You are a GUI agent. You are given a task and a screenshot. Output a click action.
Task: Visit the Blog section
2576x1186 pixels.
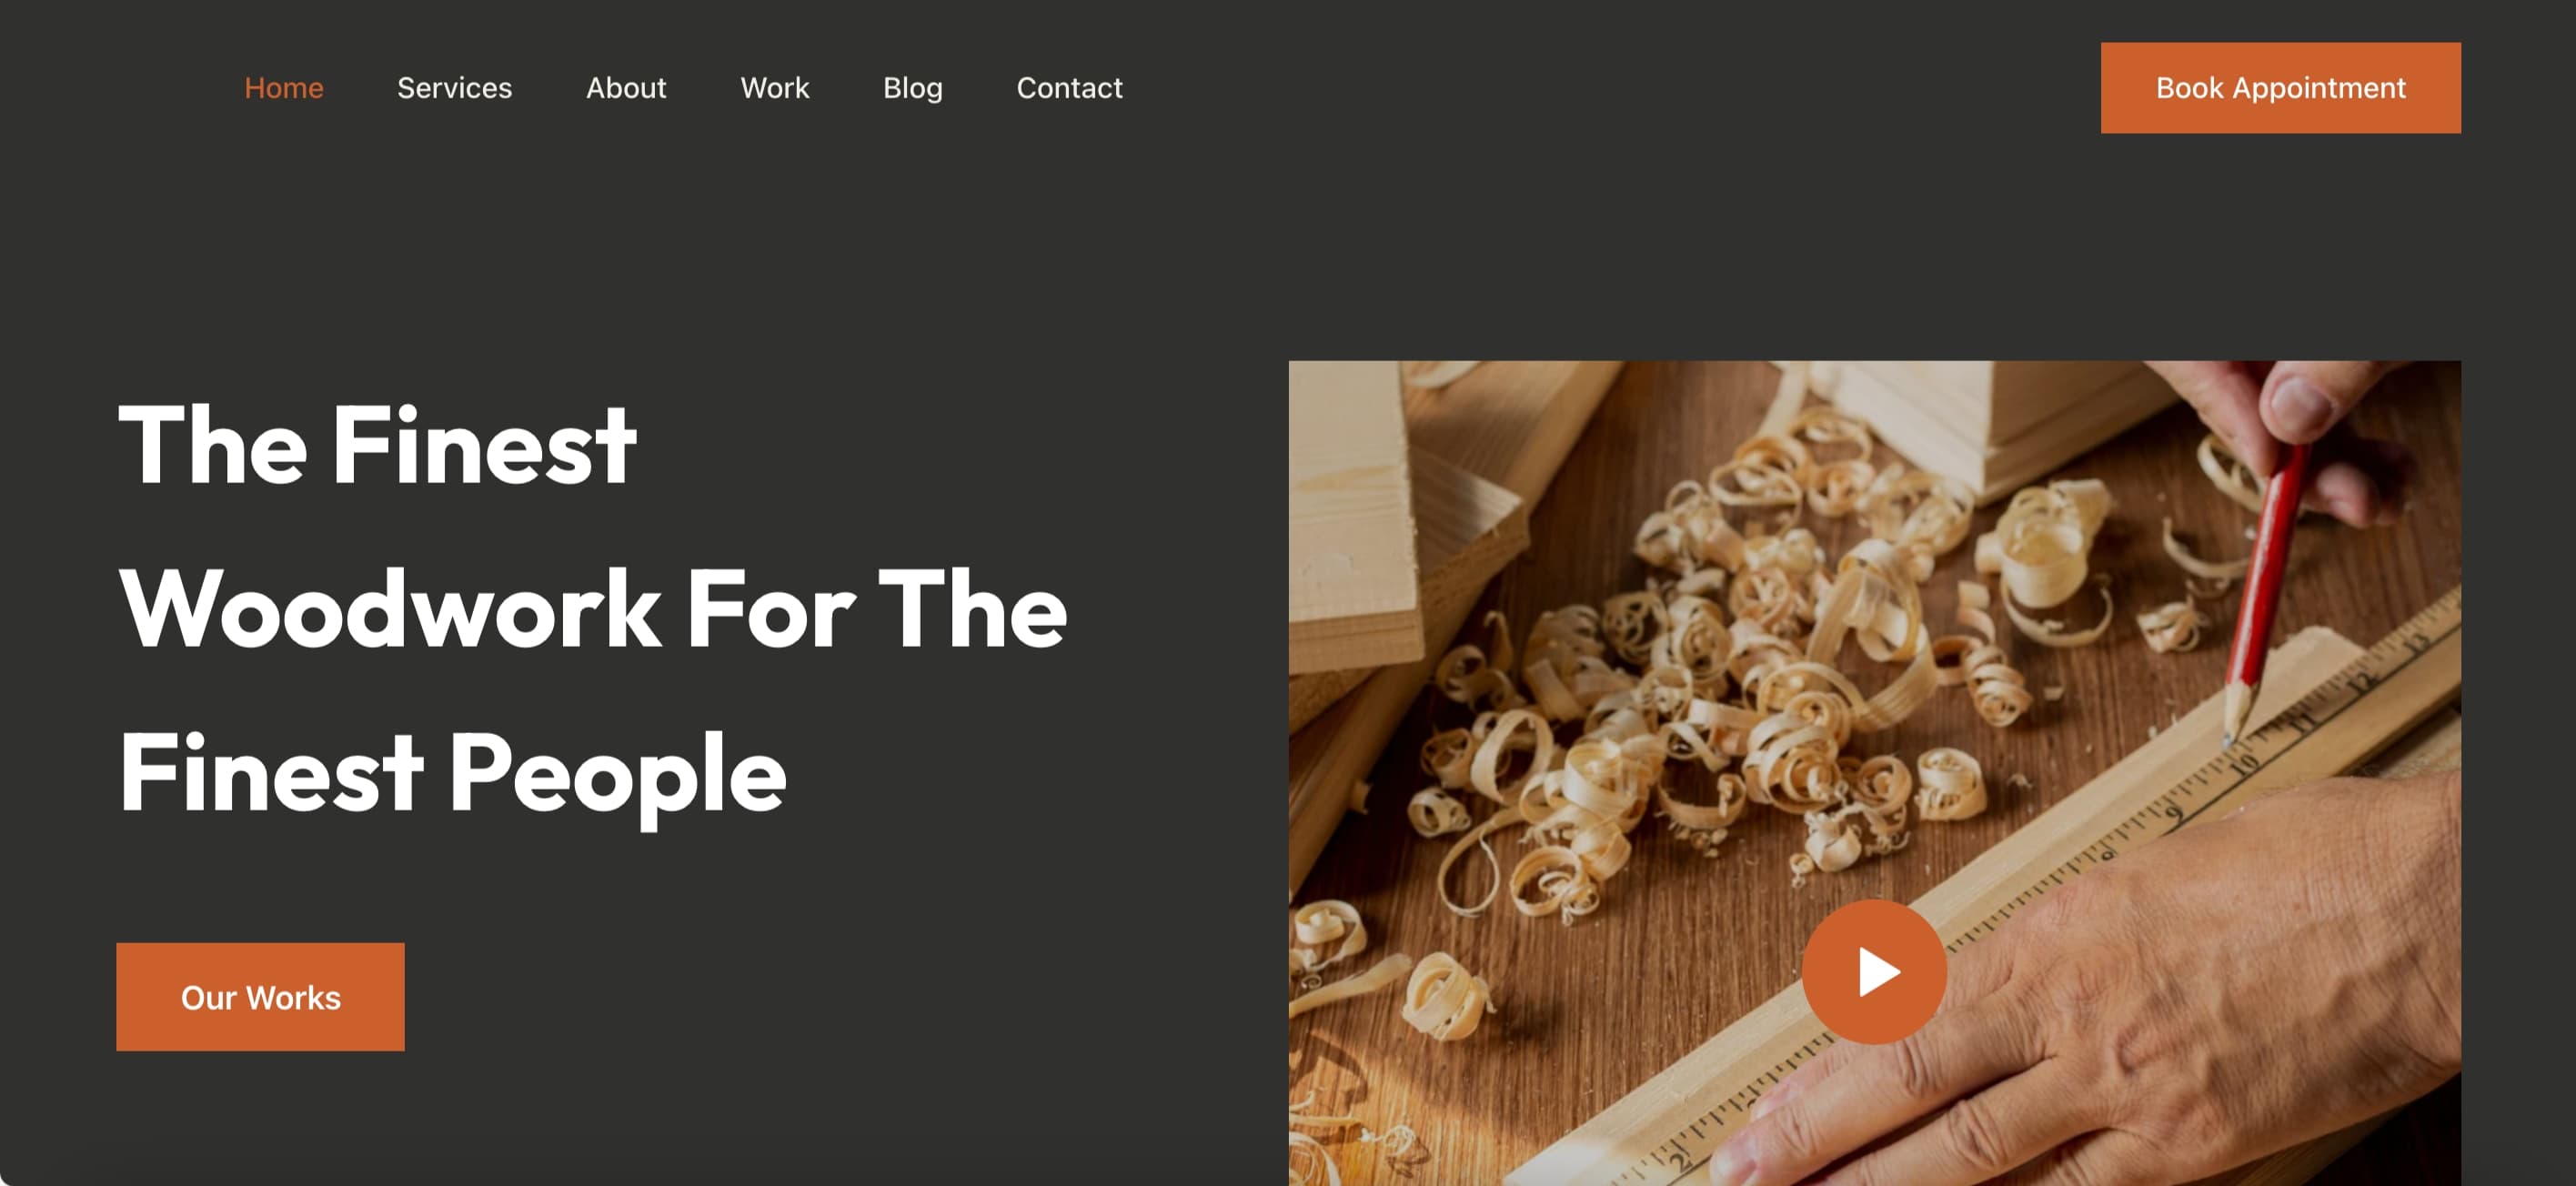coord(913,88)
